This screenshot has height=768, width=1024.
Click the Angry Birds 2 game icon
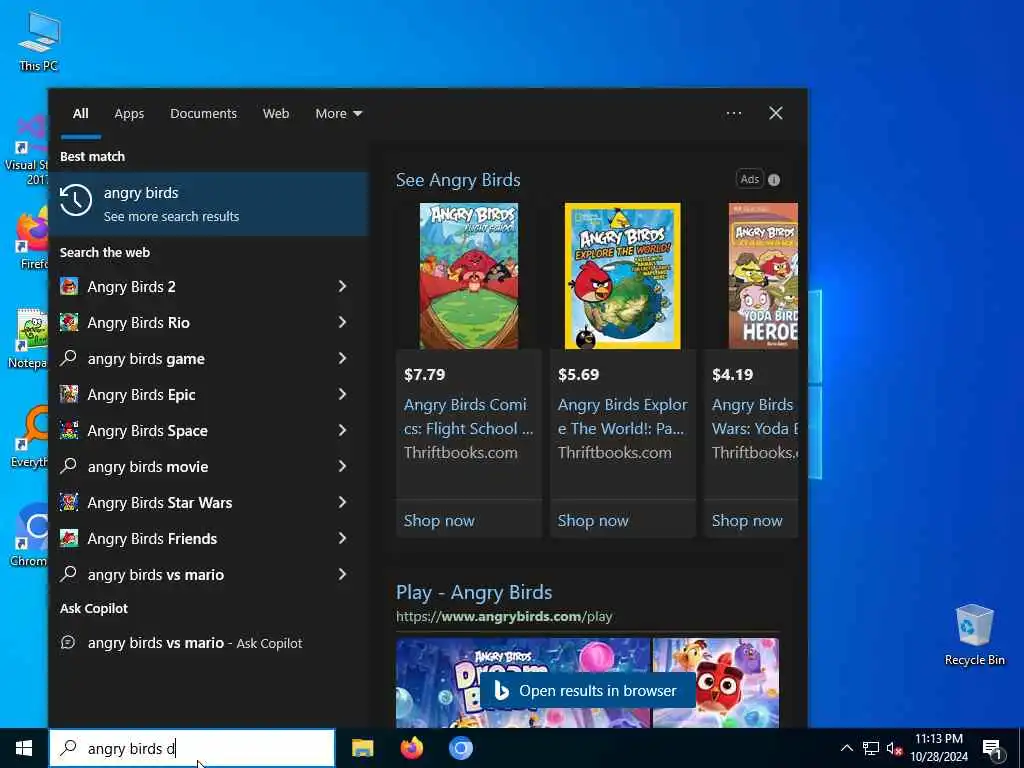pos(69,286)
